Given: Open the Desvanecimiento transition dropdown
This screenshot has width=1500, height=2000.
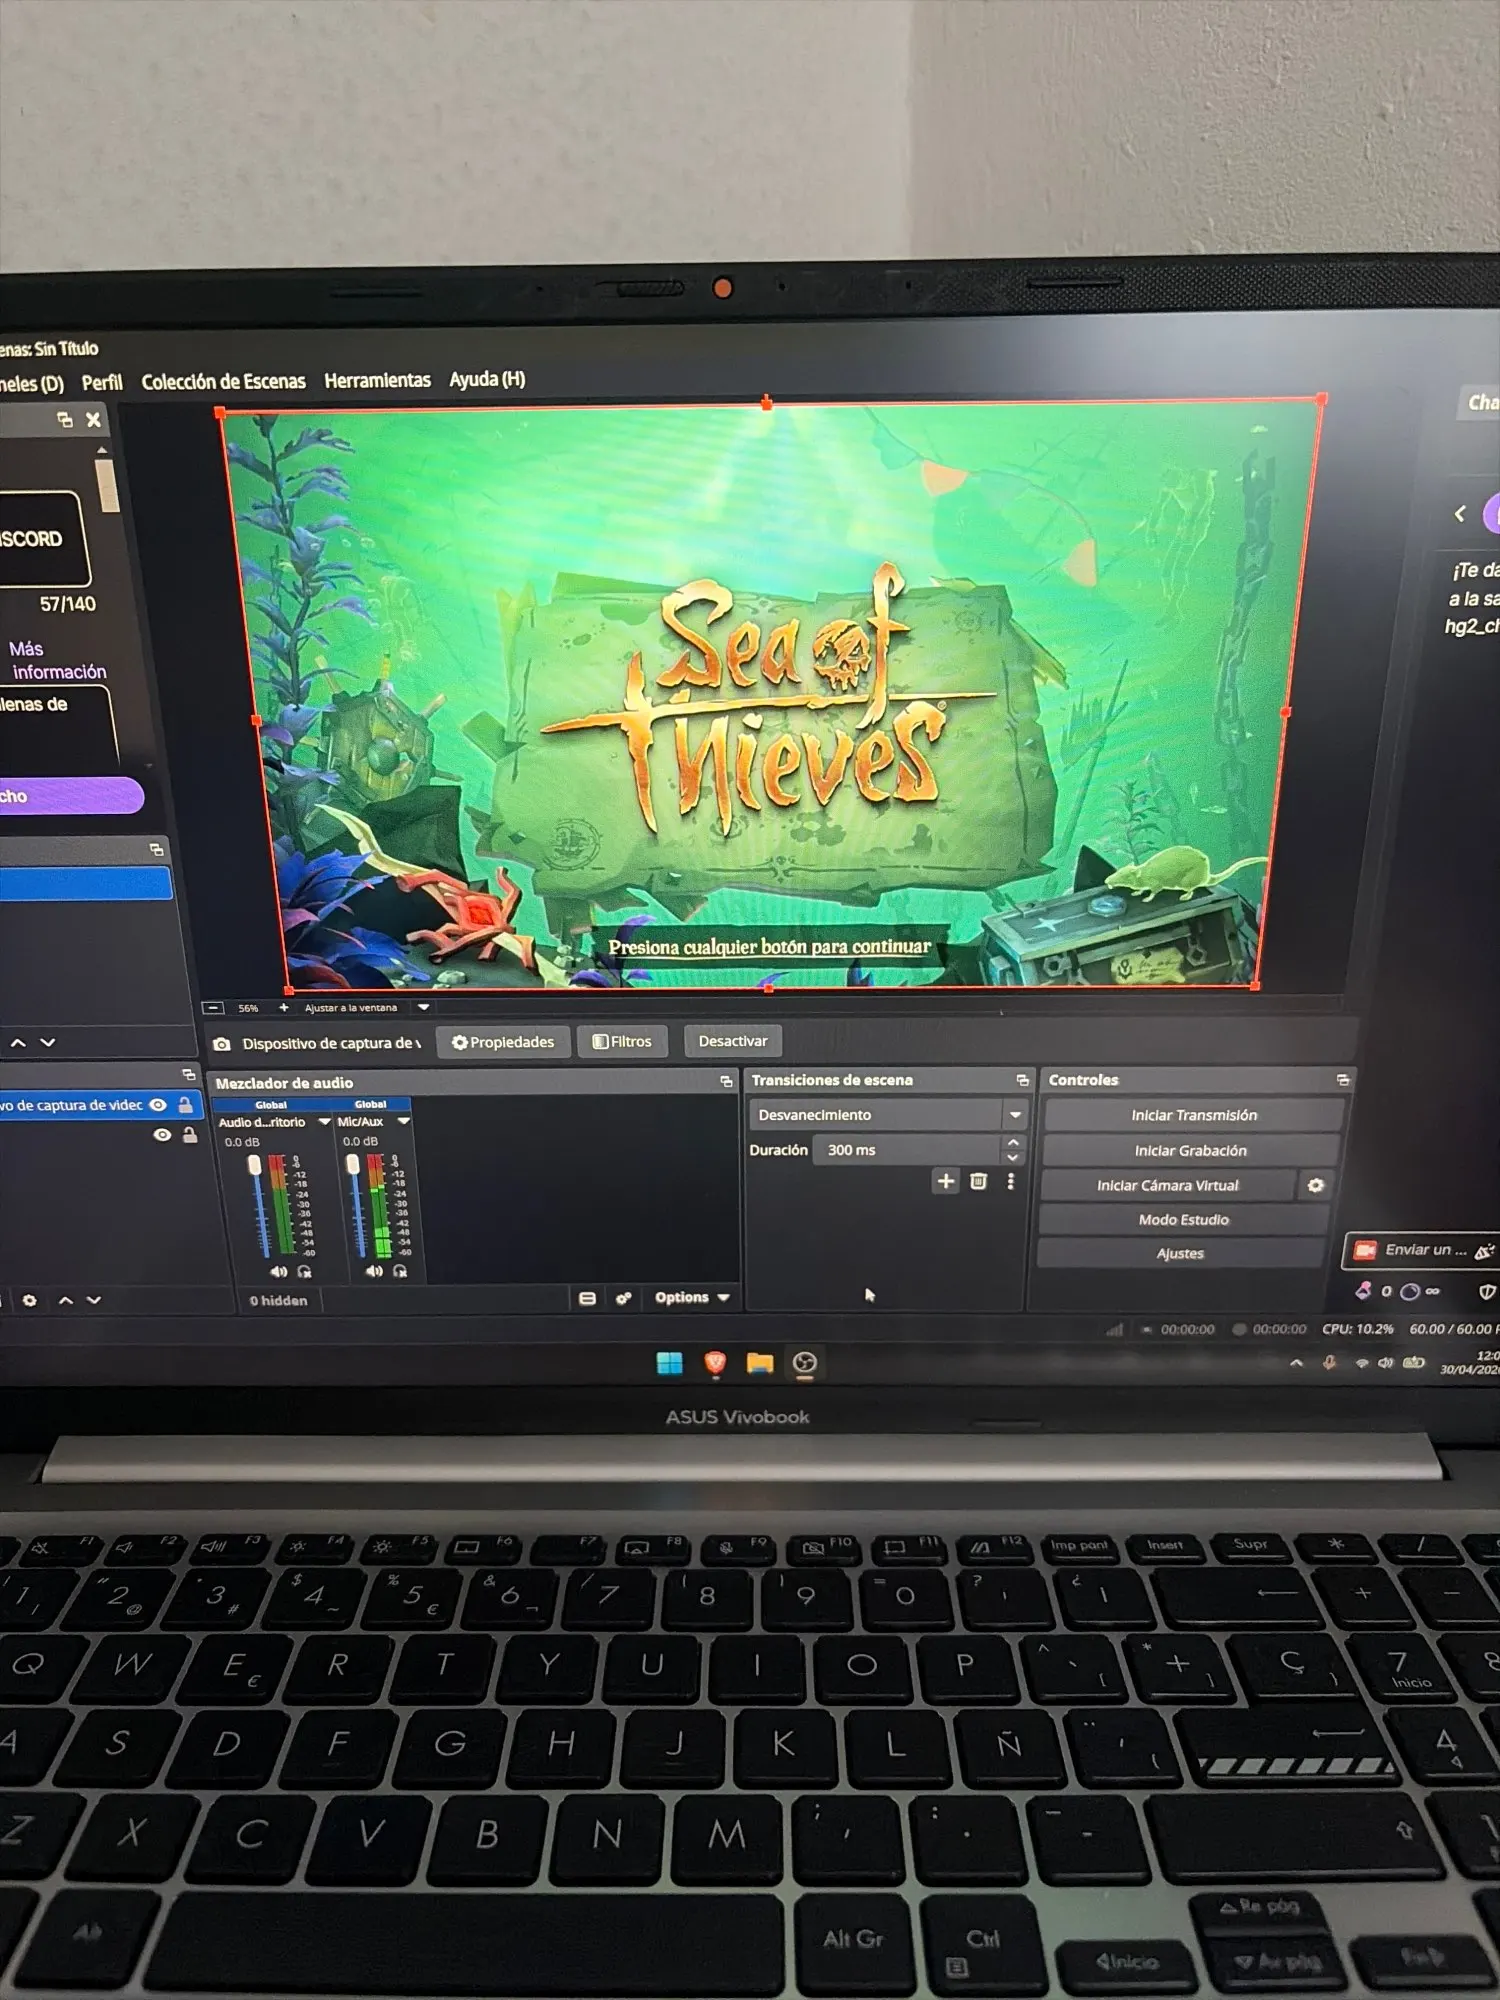Looking at the screenshot, I should tap(887, 1115).
